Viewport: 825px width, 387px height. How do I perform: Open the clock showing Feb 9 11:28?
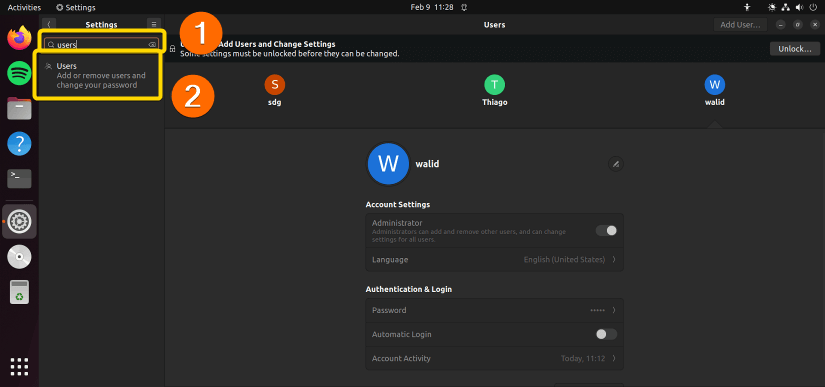431,7
